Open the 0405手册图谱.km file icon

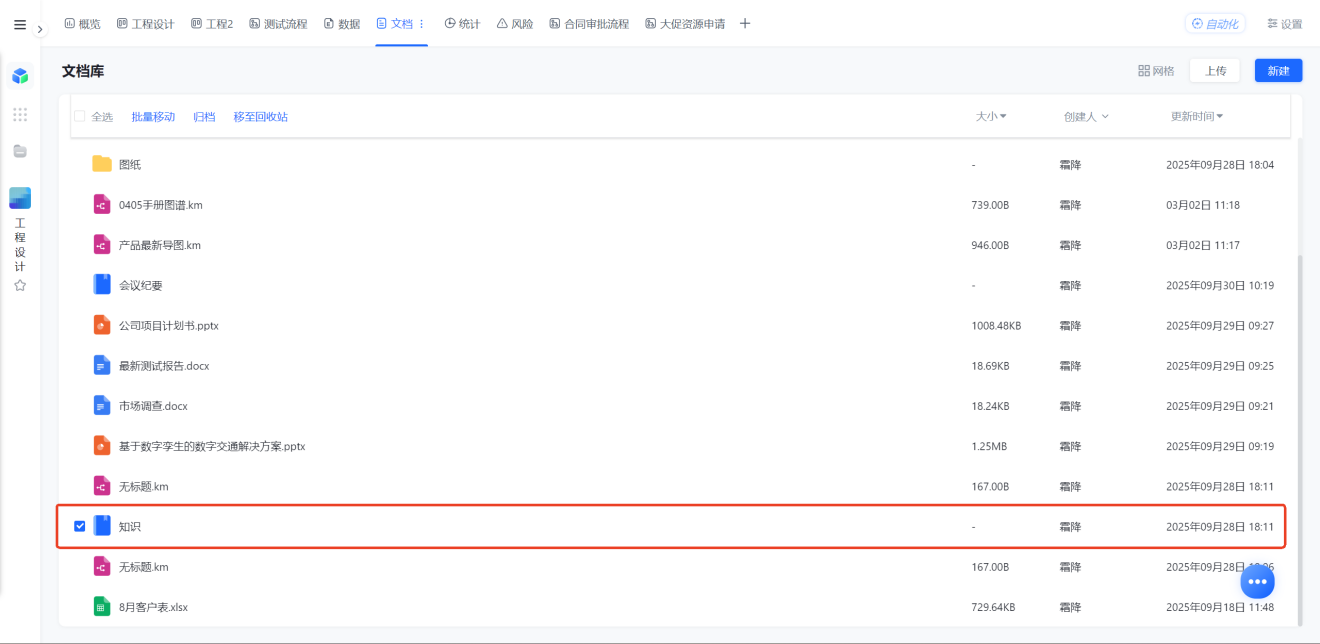point(101,204)
